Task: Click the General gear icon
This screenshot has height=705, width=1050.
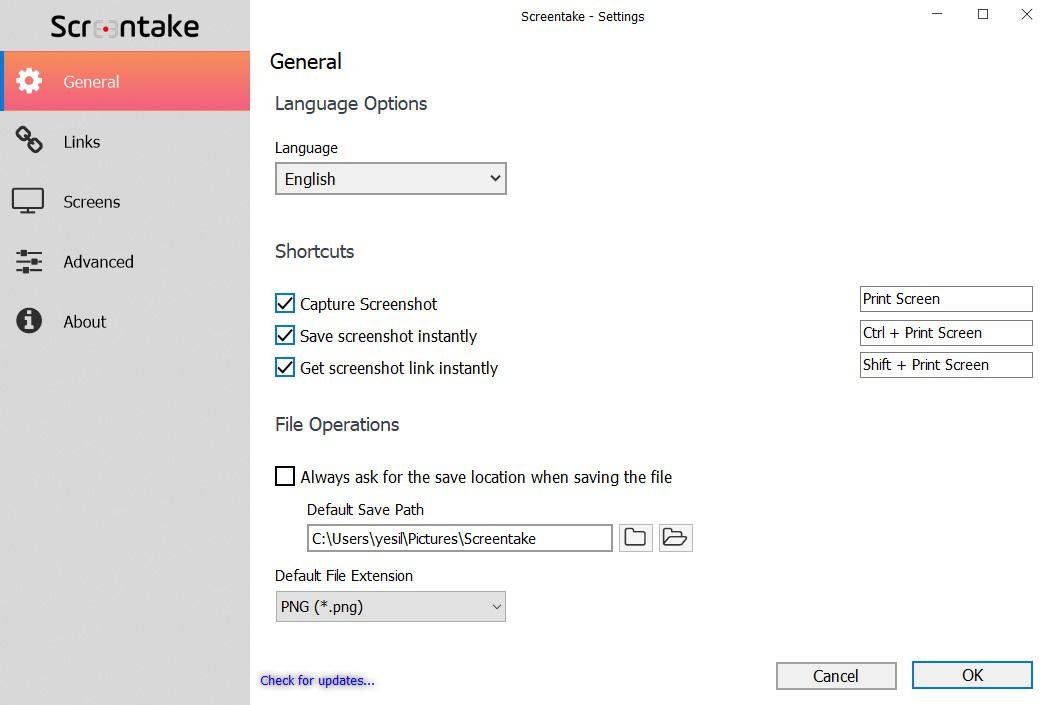Action: (29, 81)
